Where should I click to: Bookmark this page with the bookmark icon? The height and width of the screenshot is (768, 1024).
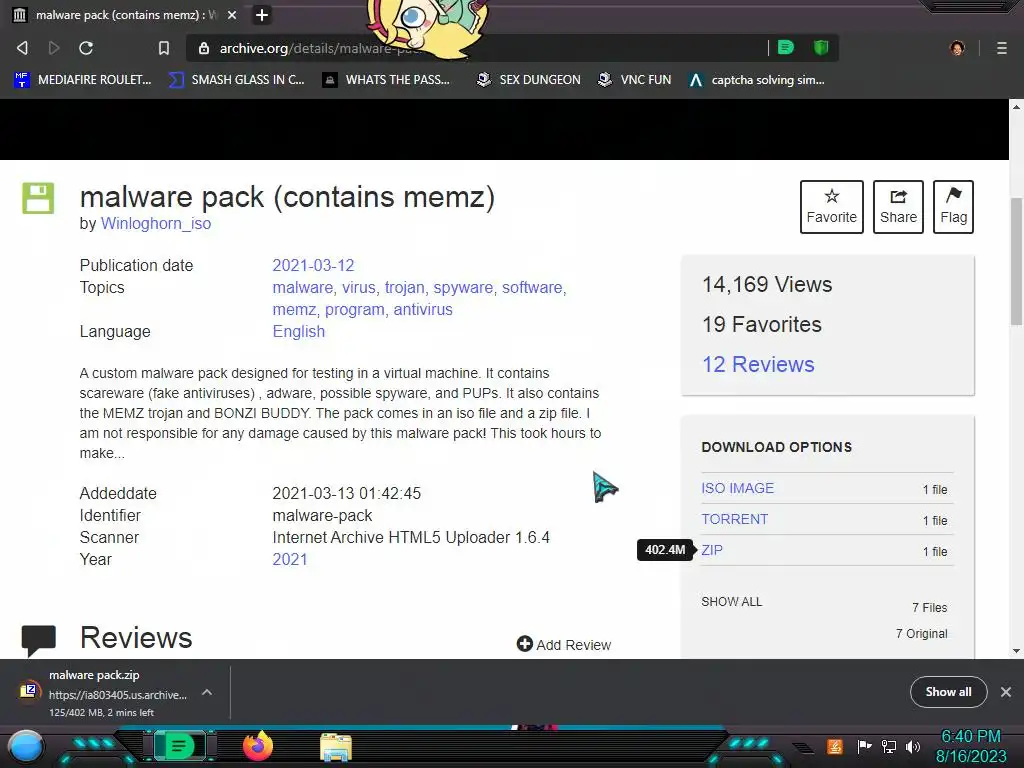click(164, 48)
